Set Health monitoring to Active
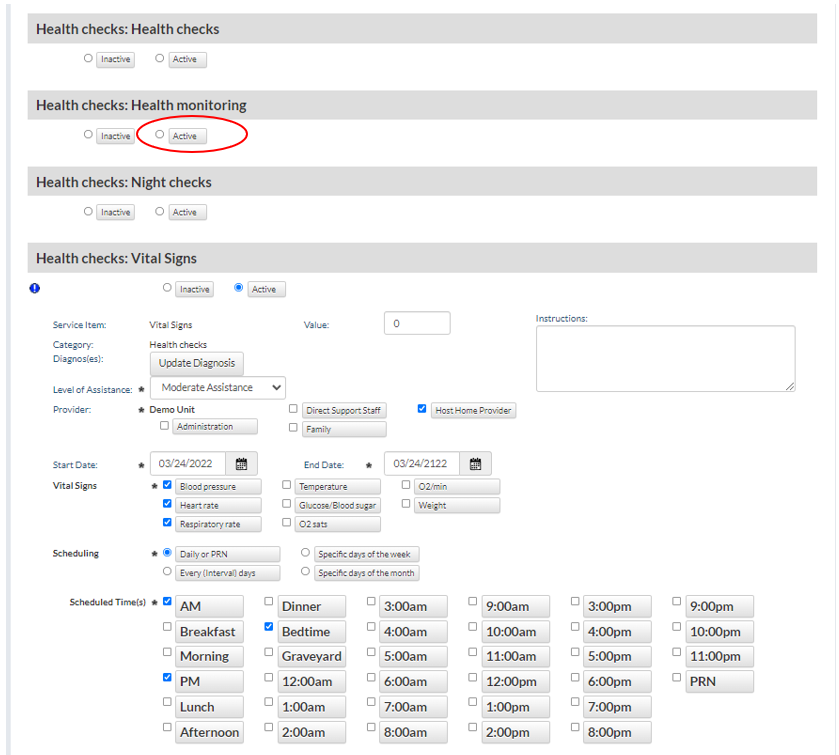The width and height of the screenshot is (839, 755). pos(160,135)
